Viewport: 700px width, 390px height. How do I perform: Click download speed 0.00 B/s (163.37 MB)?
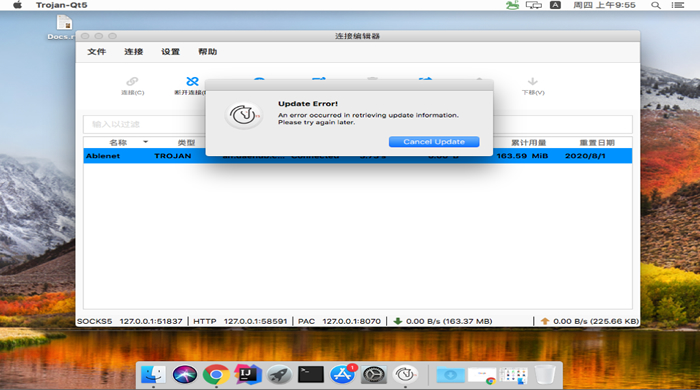click(449, 321)
